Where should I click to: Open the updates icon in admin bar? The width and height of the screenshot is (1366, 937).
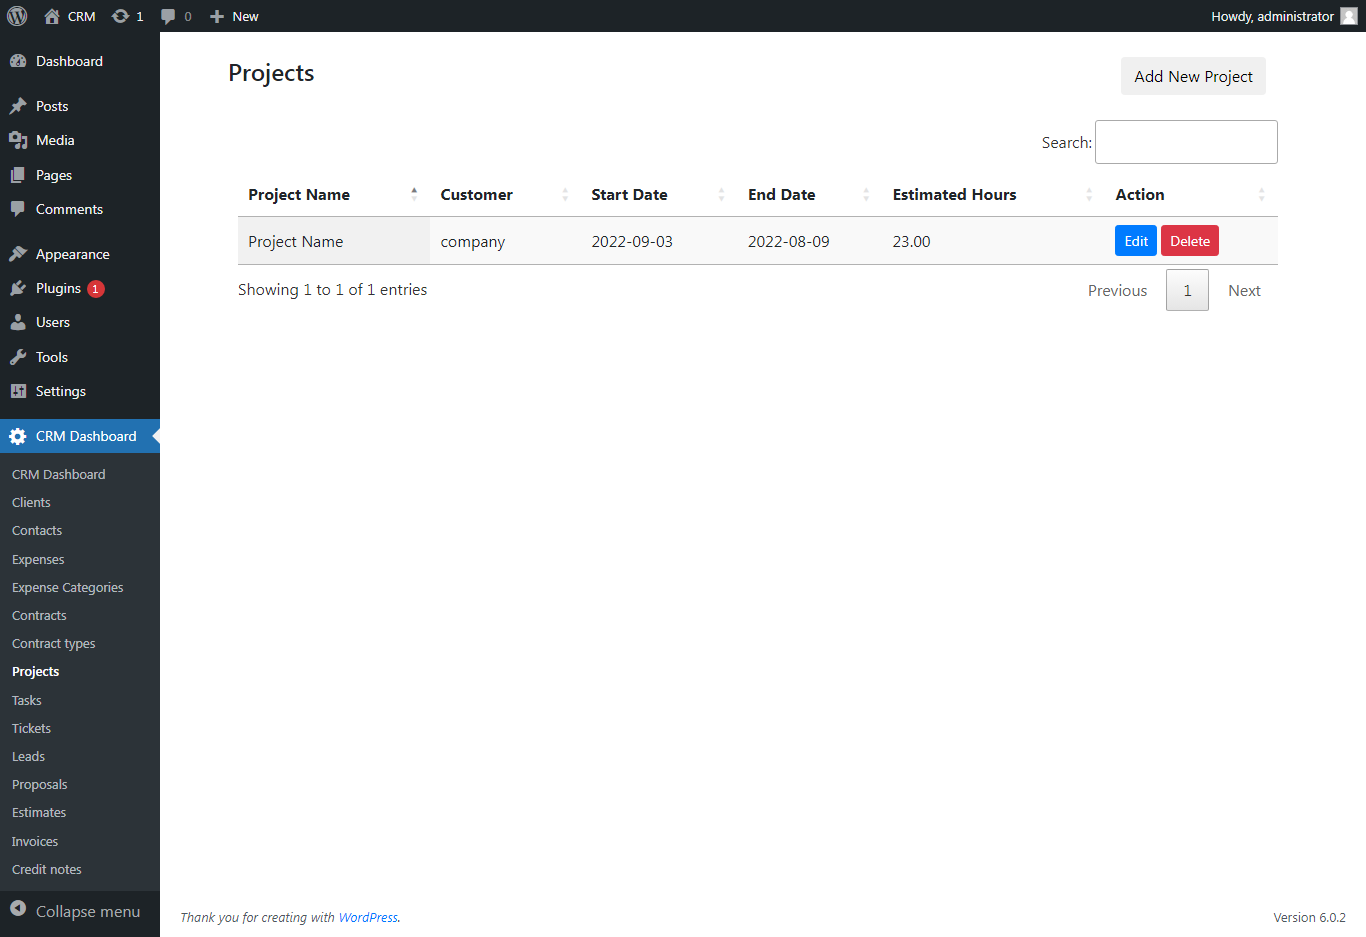tap(120, 16)
